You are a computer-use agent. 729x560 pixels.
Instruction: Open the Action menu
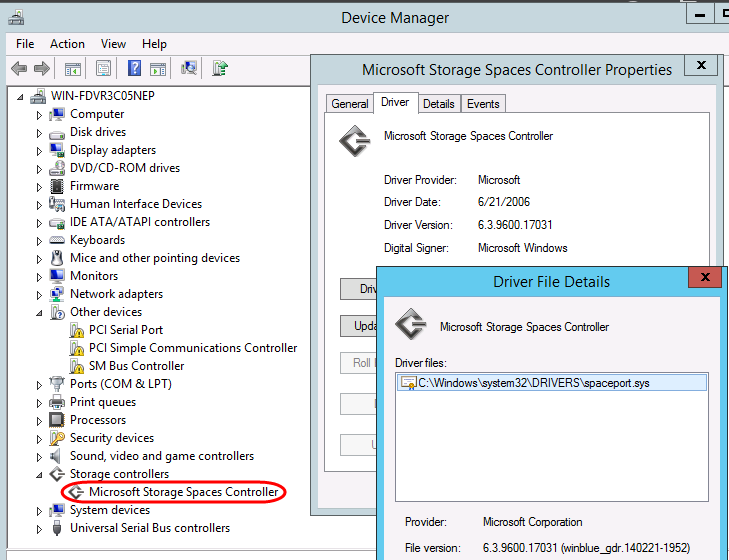click(67, 44)
